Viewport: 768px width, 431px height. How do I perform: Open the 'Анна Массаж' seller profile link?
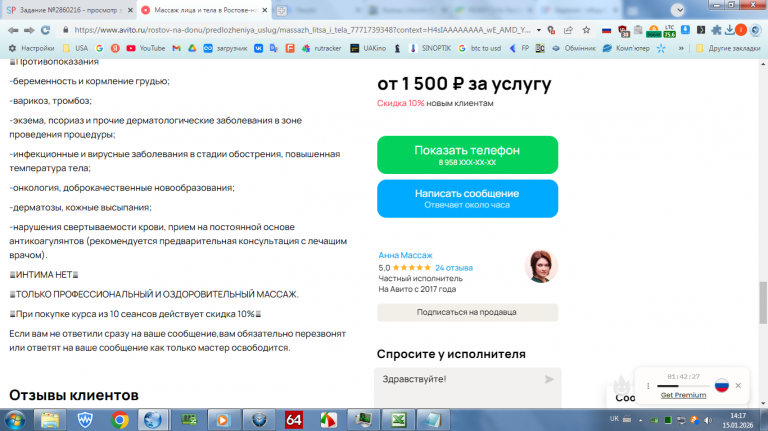tap(406, 255)
